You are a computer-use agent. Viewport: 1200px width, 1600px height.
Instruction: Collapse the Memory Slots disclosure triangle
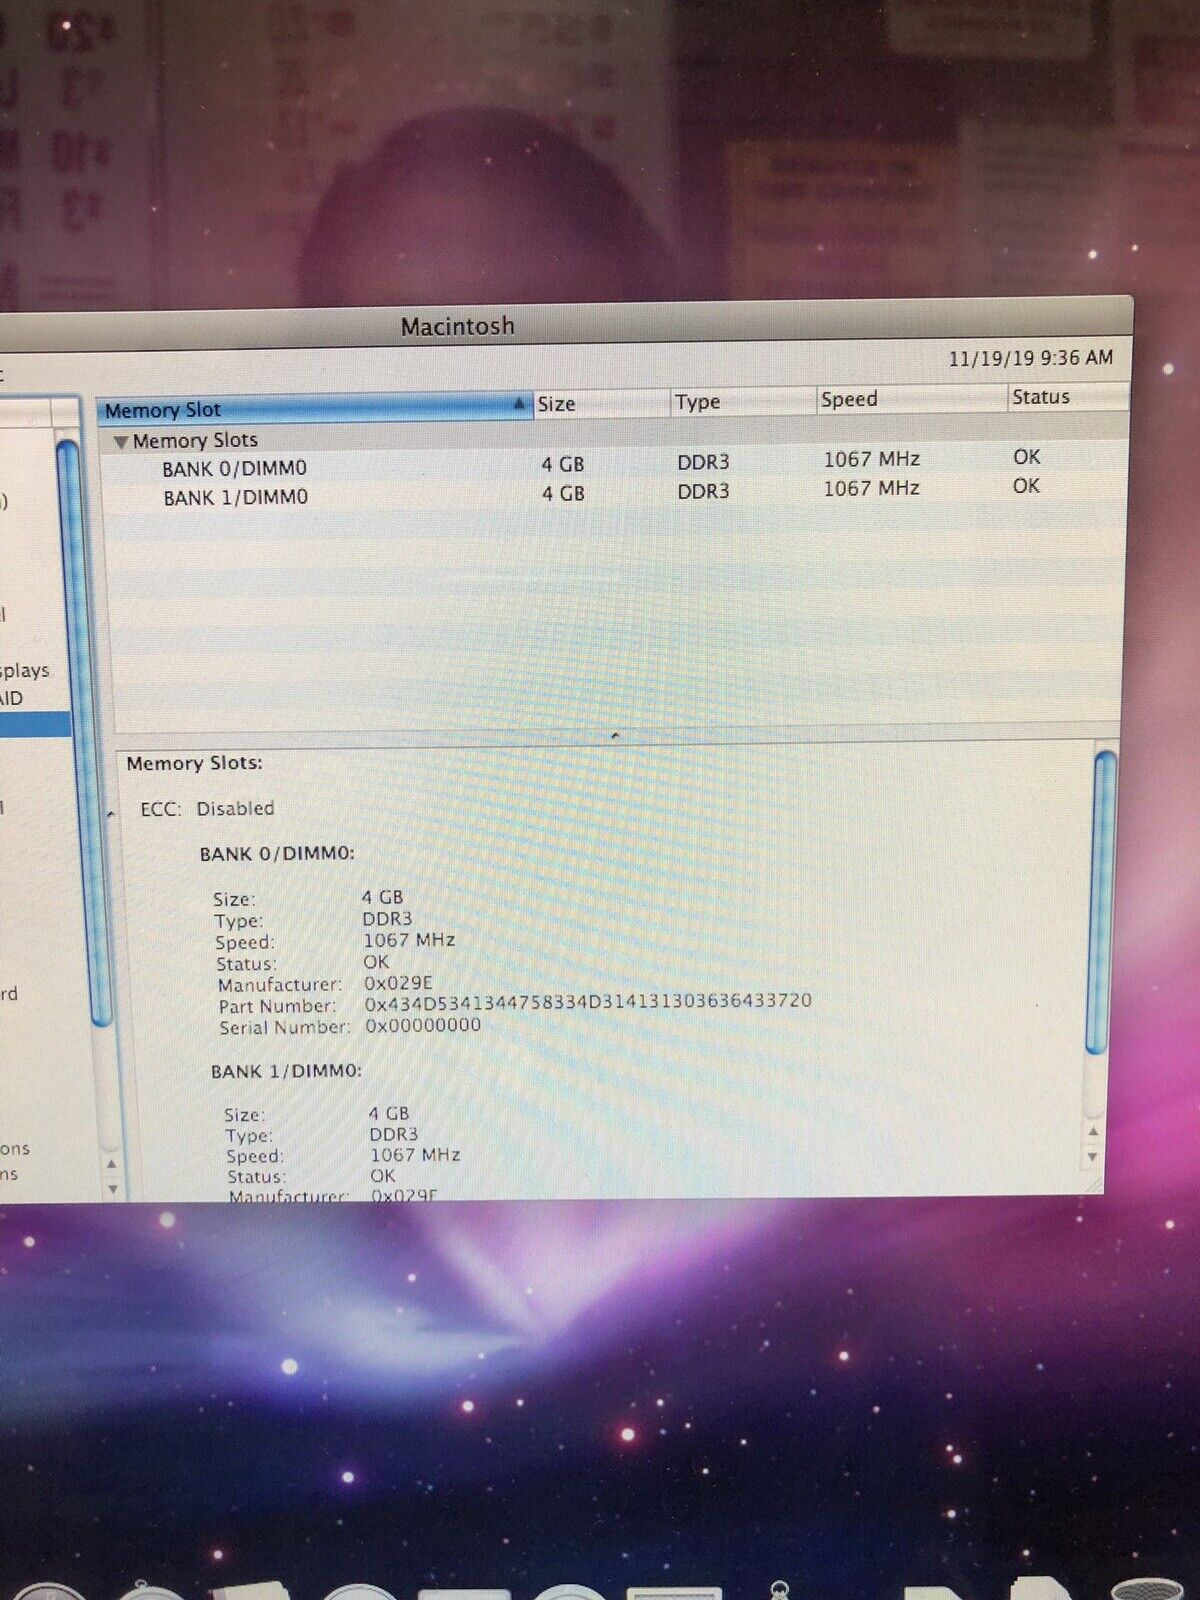(120, 442)
